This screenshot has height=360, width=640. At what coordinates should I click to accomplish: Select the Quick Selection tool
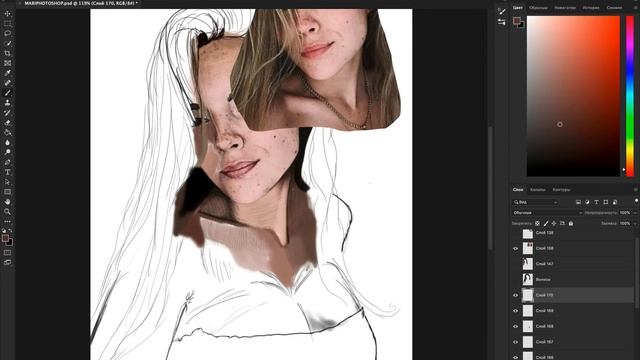pos(7,43)
